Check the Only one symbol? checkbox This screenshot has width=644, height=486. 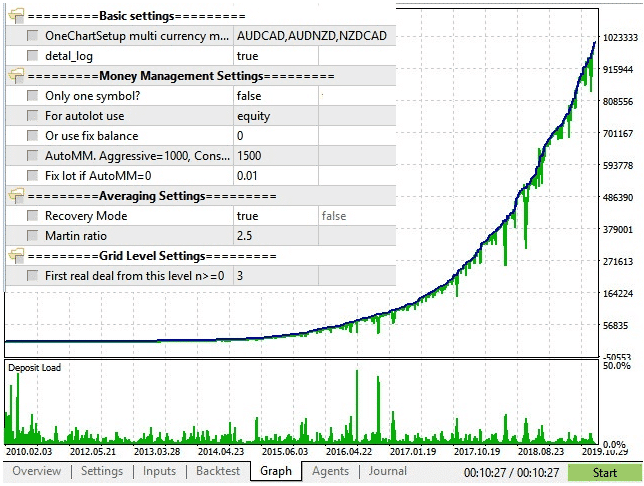coord(32,96)
